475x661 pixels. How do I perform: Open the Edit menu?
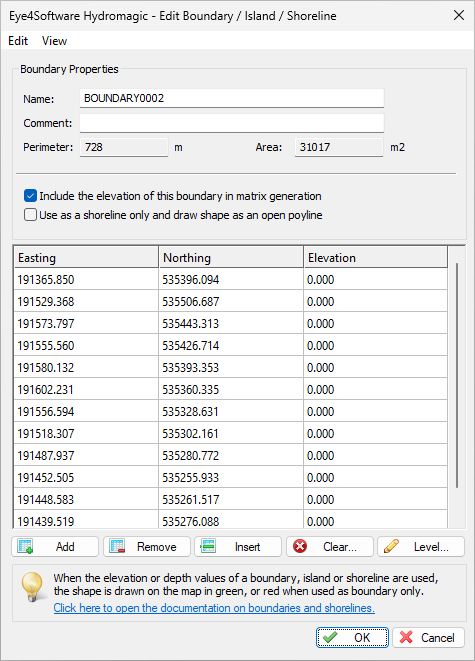point(18,41)
